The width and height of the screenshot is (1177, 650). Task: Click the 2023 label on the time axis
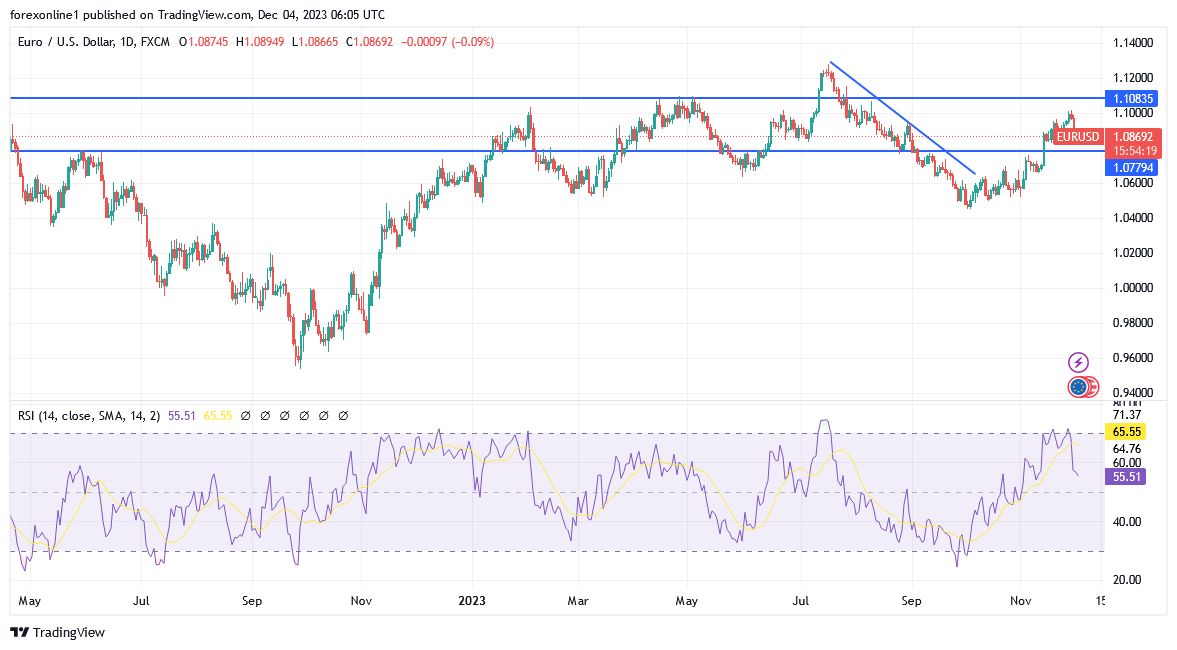tap(471, 601)
